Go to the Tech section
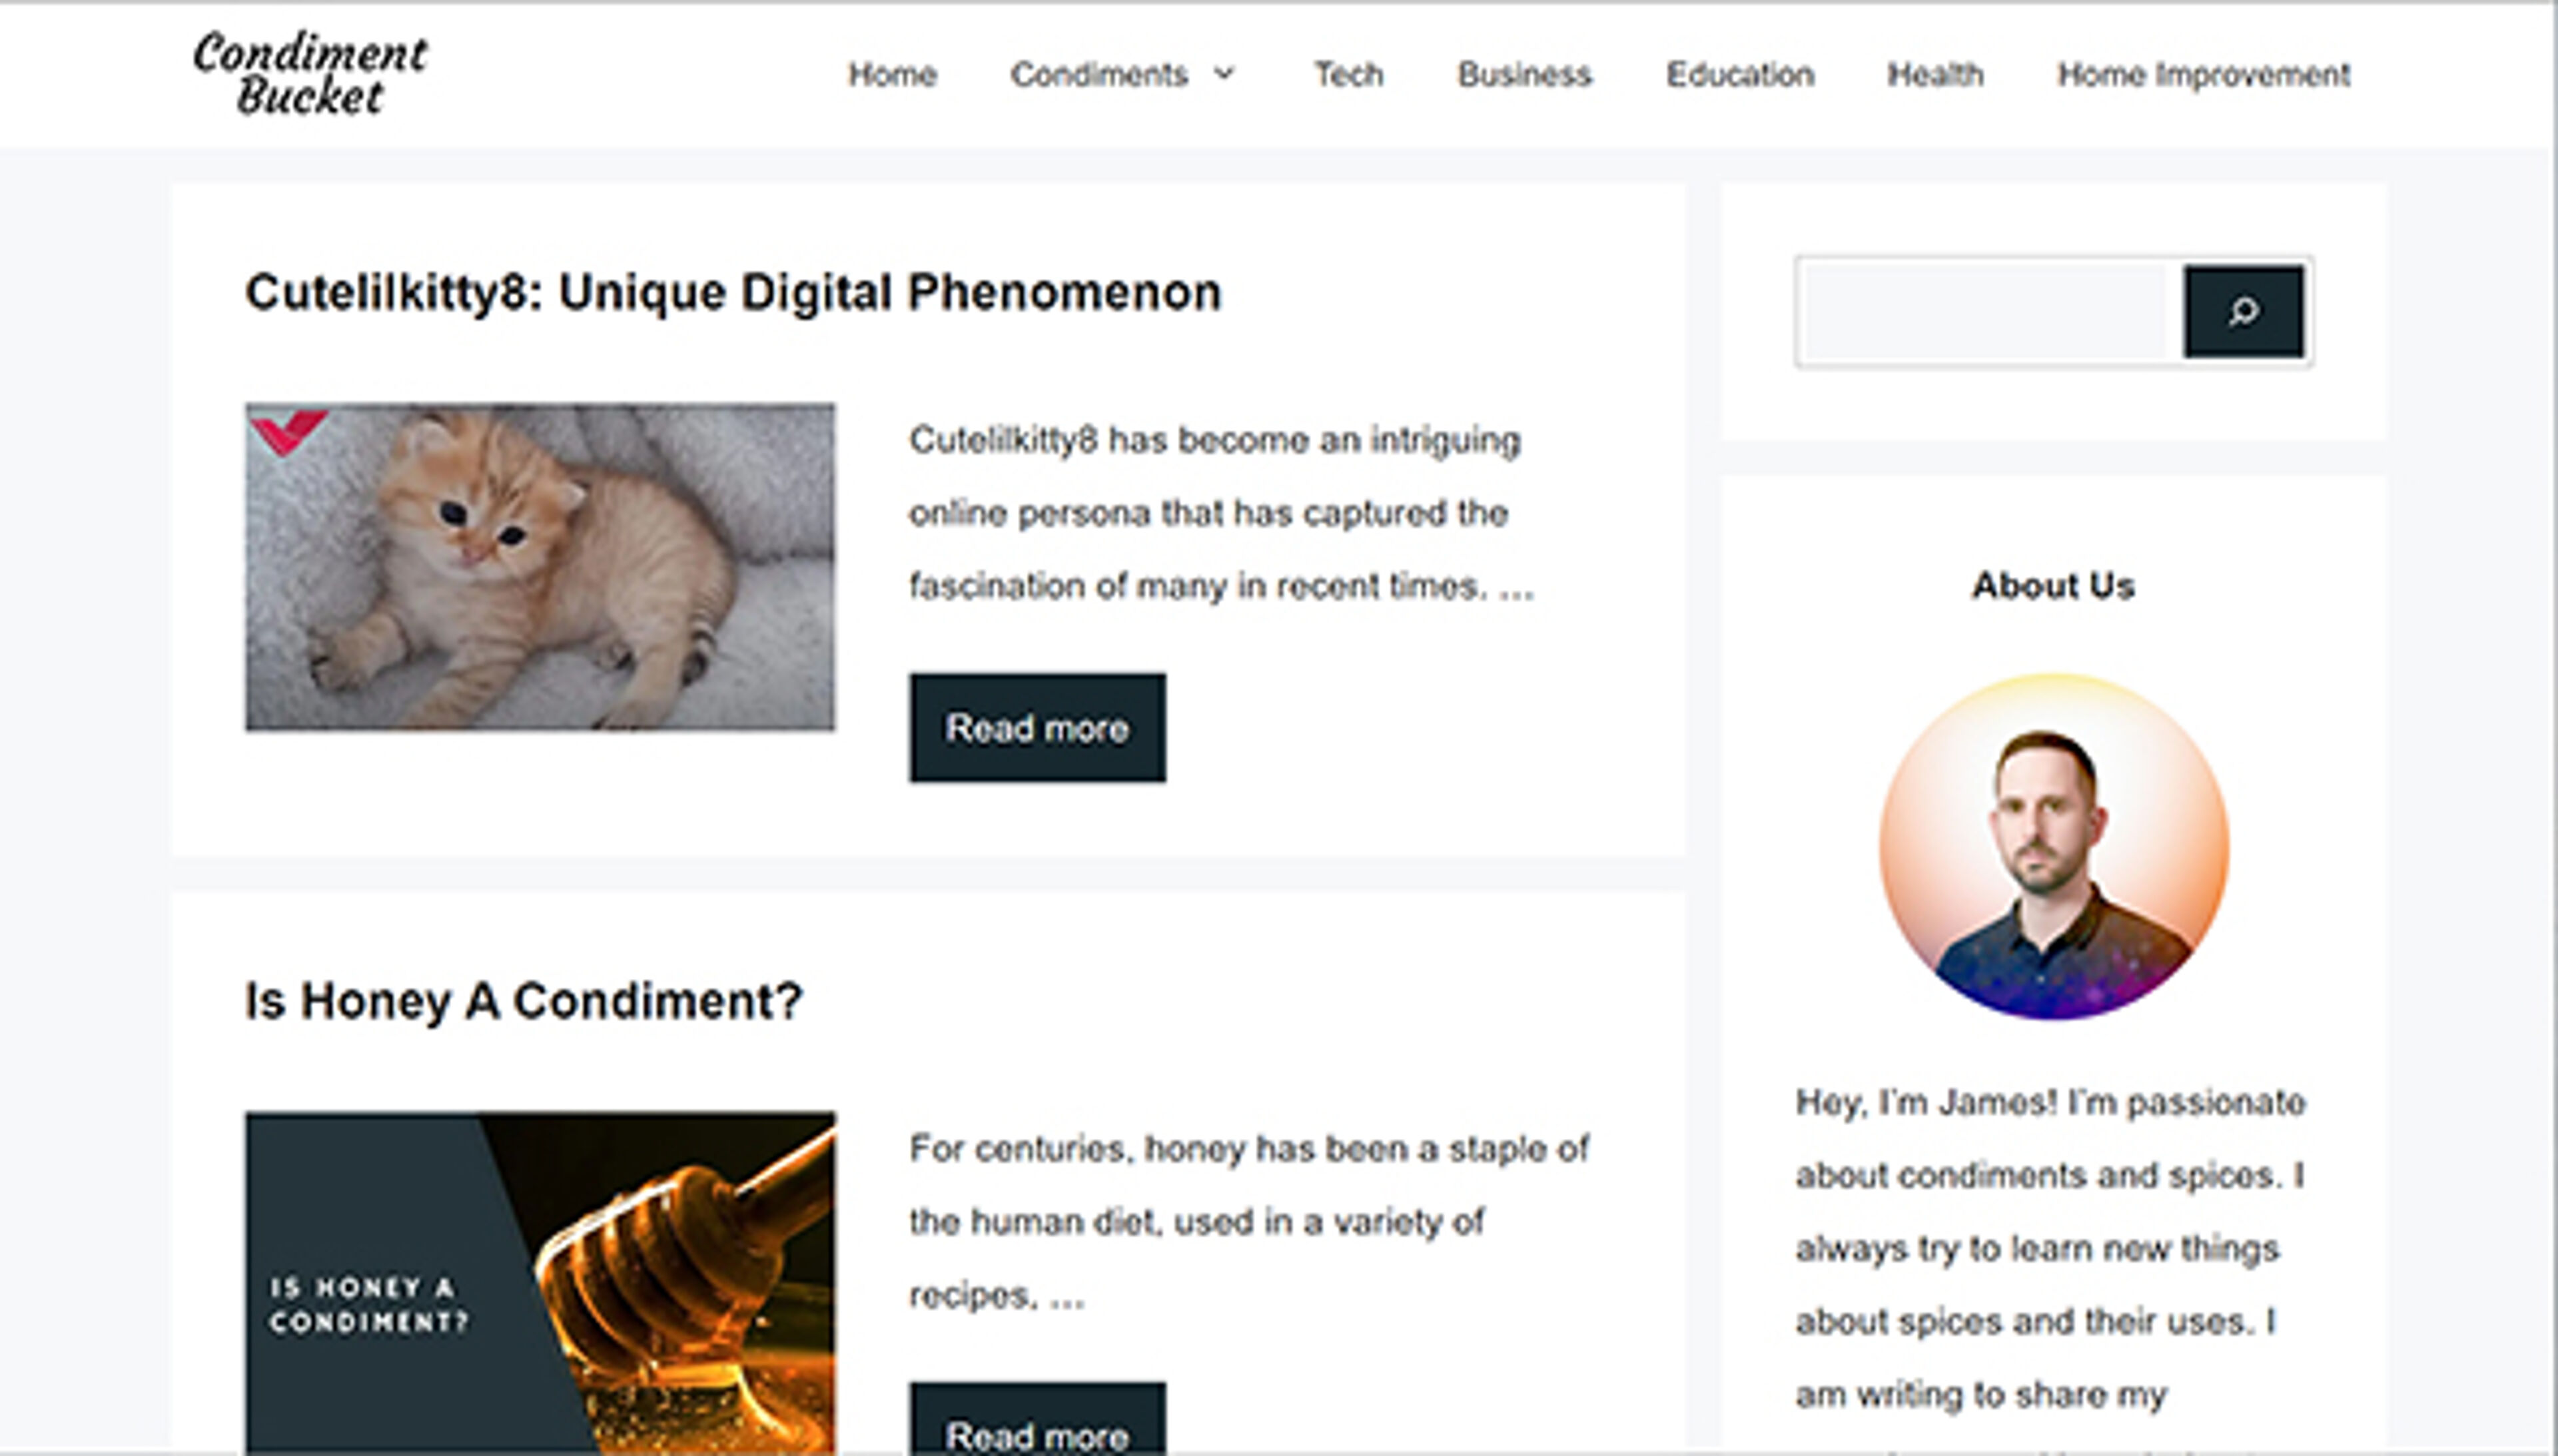Viewport: 2558px width, 1456px height. tap(1348, 74)
